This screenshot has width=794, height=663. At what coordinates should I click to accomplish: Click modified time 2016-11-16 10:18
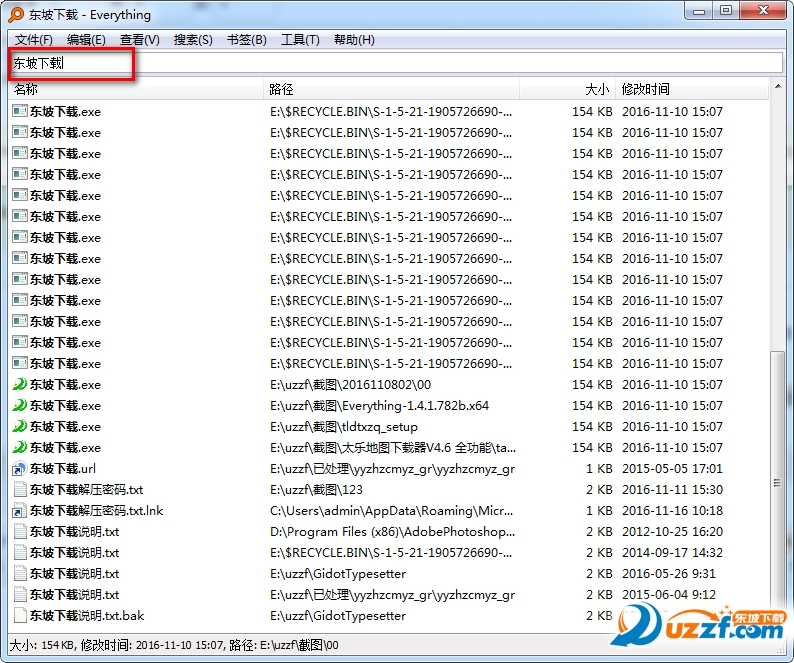tap(672, 511)
